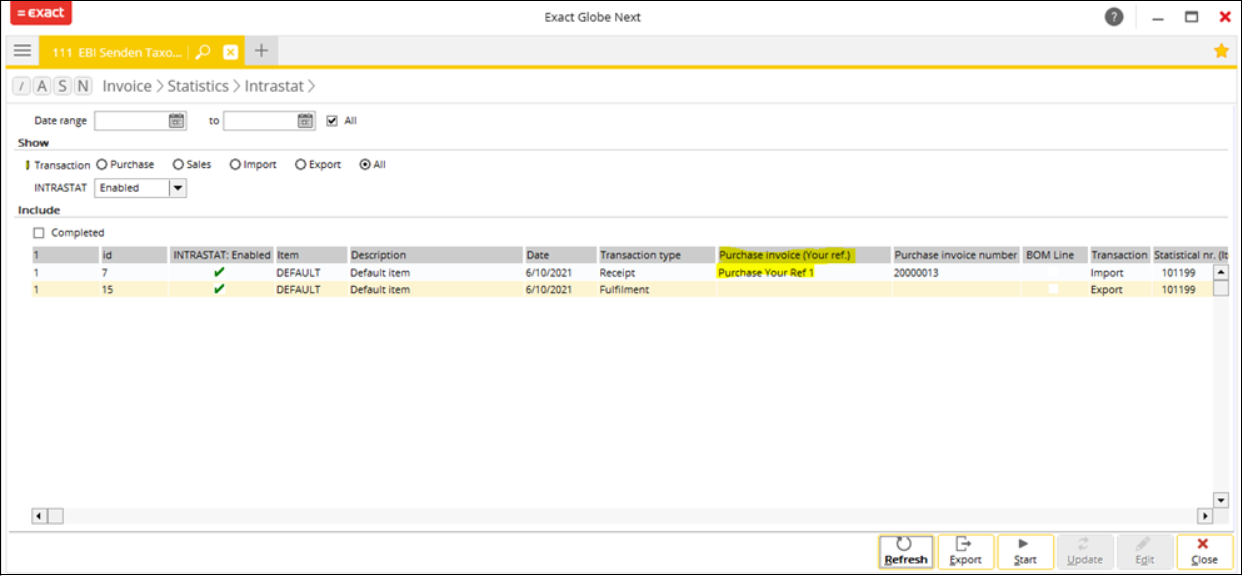Select the Sales transaction radio button
Screen dimensions: 1242x576
tap(178, 165)
